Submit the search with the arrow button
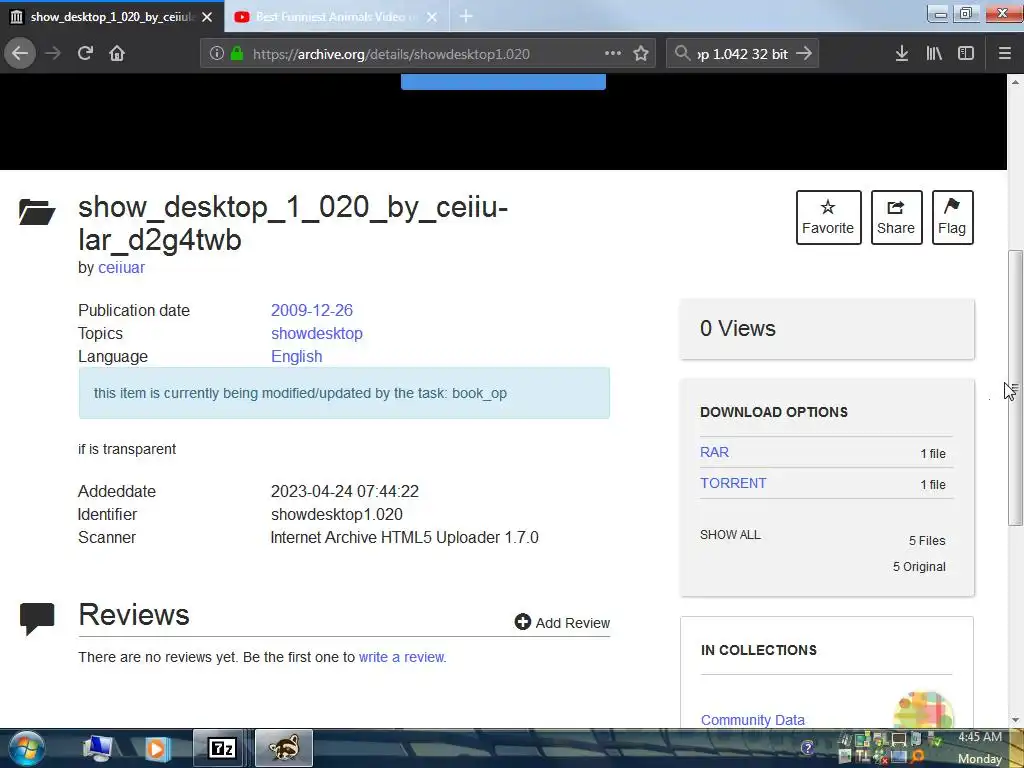This screenshot has height=768, width=1024. (804, 54)
